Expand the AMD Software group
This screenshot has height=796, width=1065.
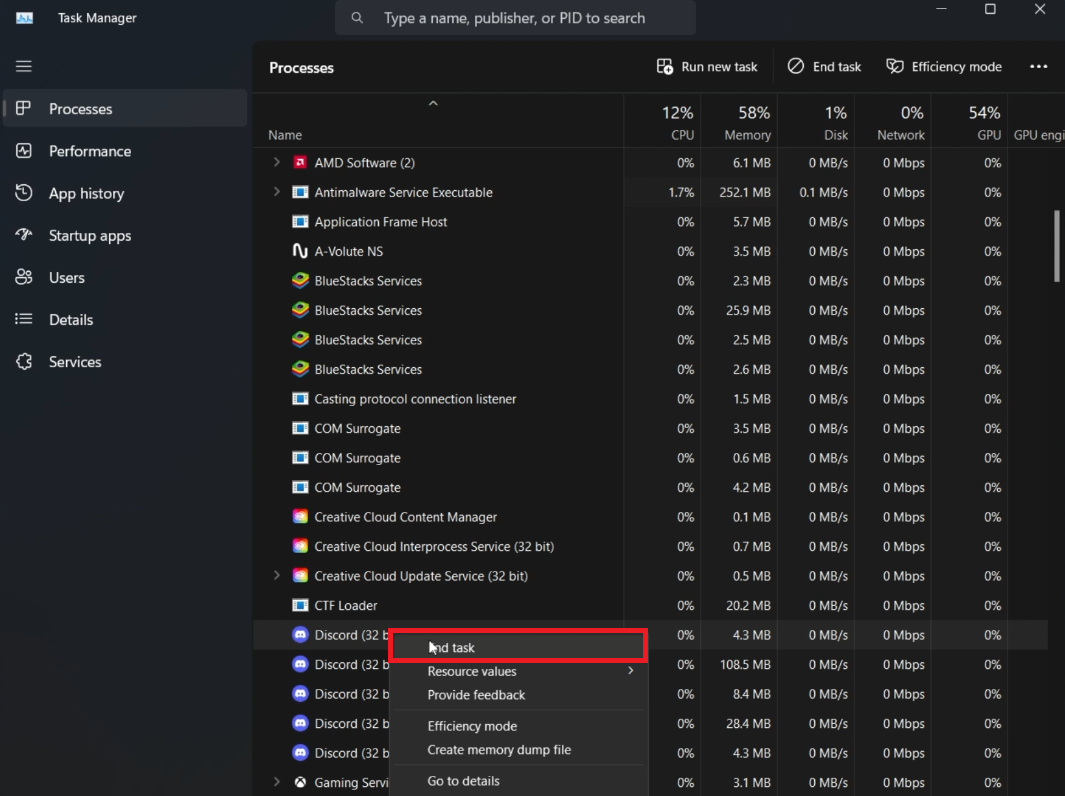pos(277,162)
